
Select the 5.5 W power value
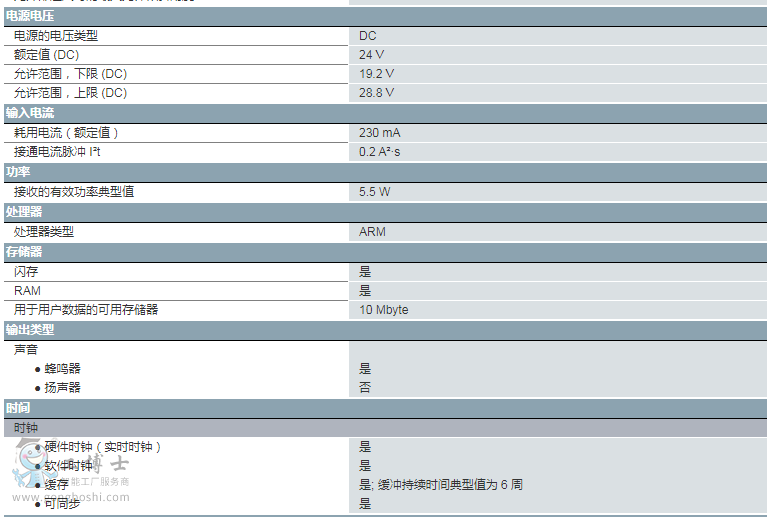pos(375,191)
